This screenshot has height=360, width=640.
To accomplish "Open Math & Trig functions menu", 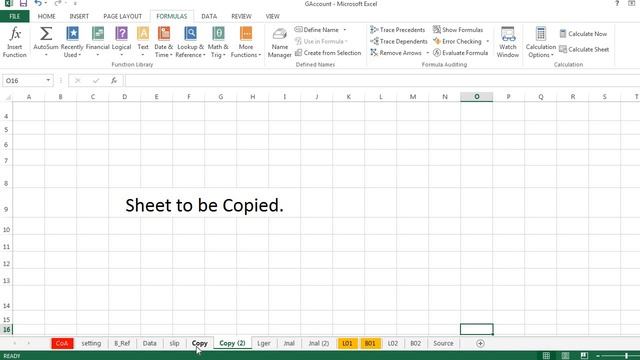I will tap(218, 42).
